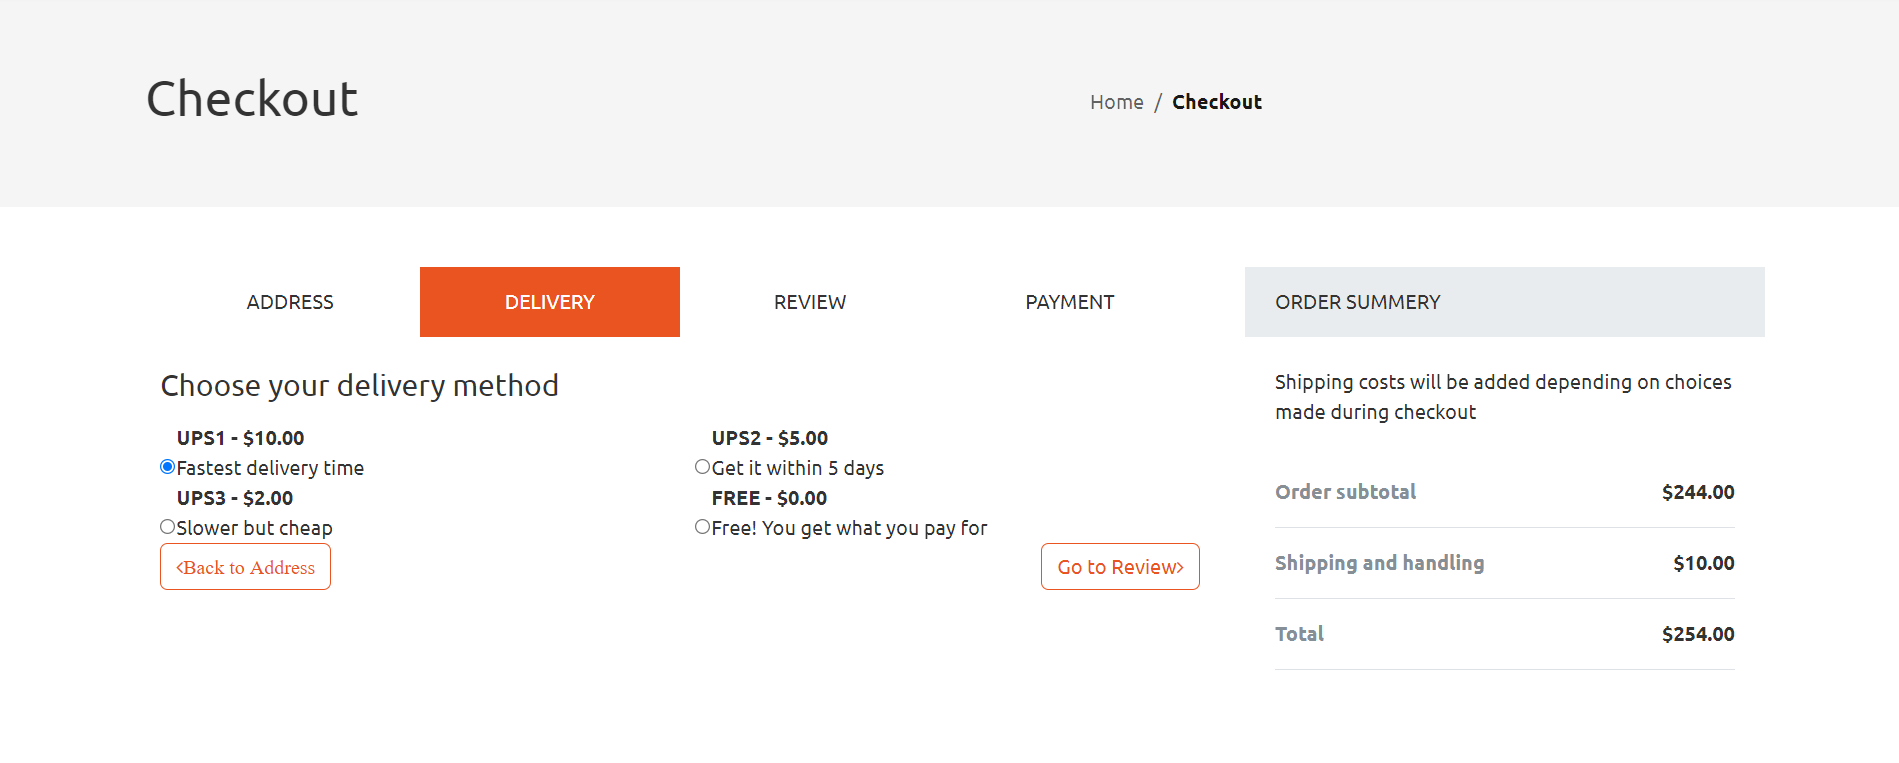
Task: Select the DELIVERY tab
Action: (549, 301)
